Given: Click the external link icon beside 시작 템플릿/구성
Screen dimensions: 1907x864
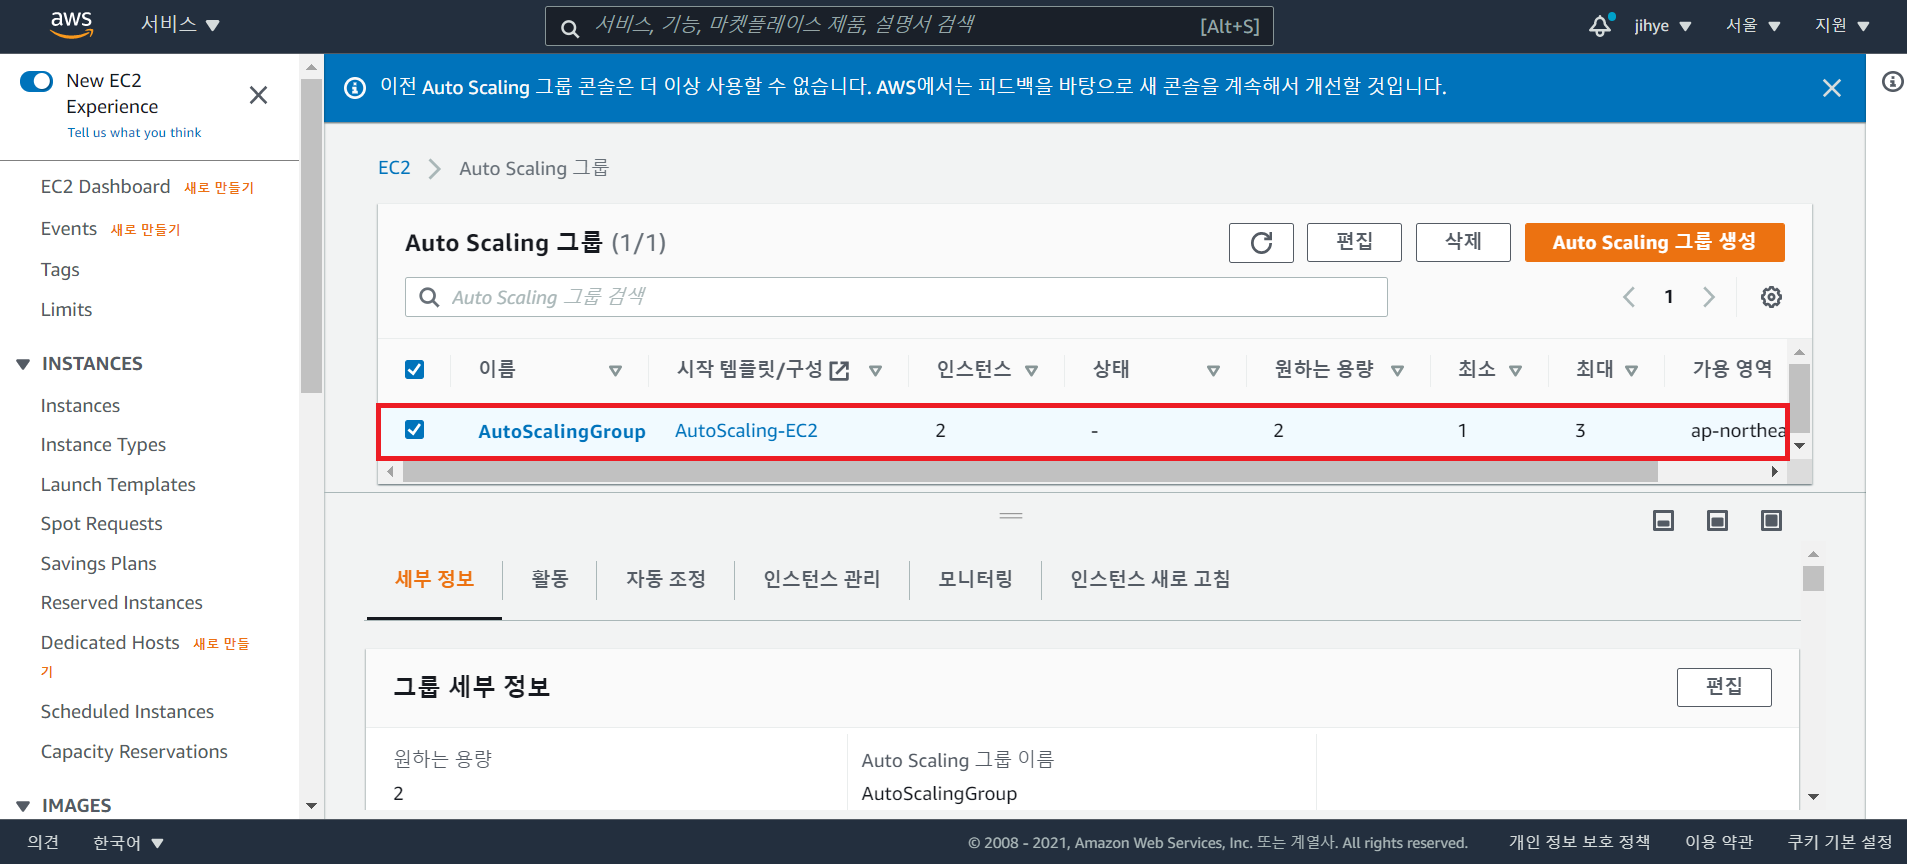Looking at the screenshot, I should coord(840,371).
